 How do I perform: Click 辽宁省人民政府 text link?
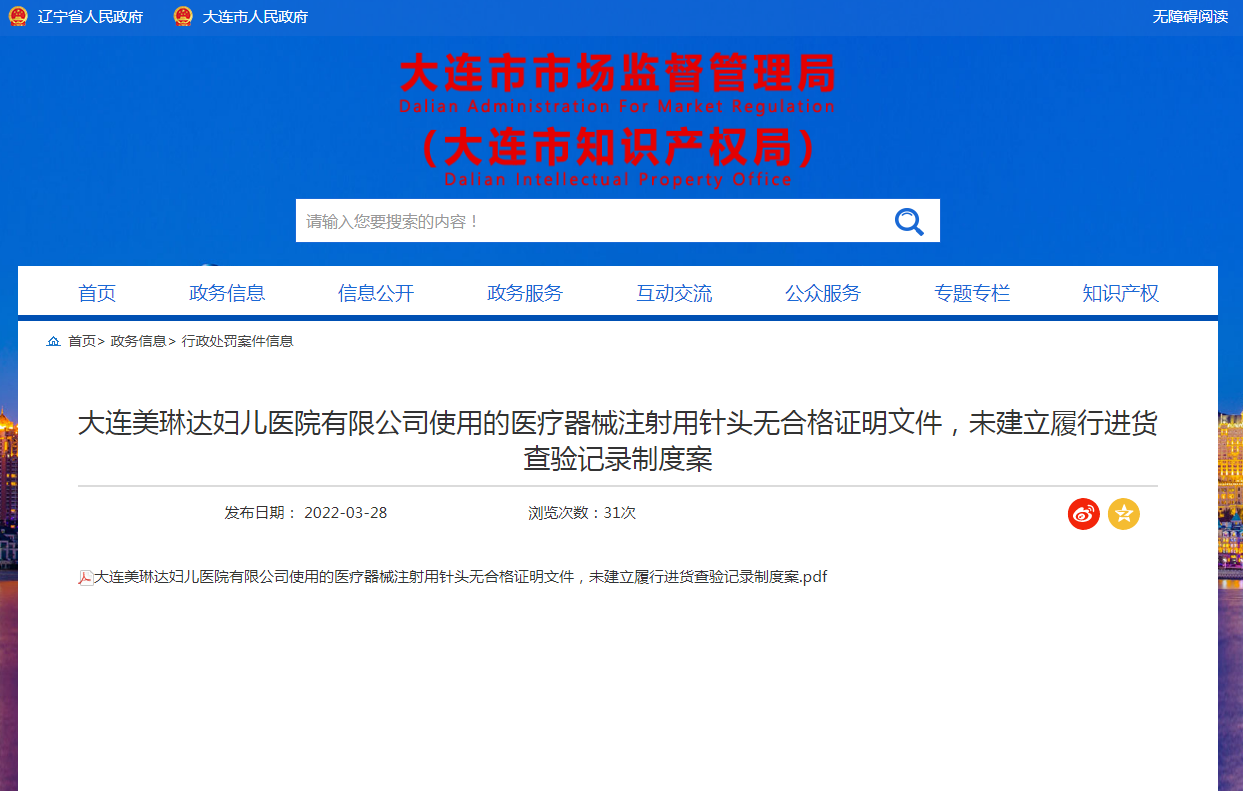click(90, 17)
